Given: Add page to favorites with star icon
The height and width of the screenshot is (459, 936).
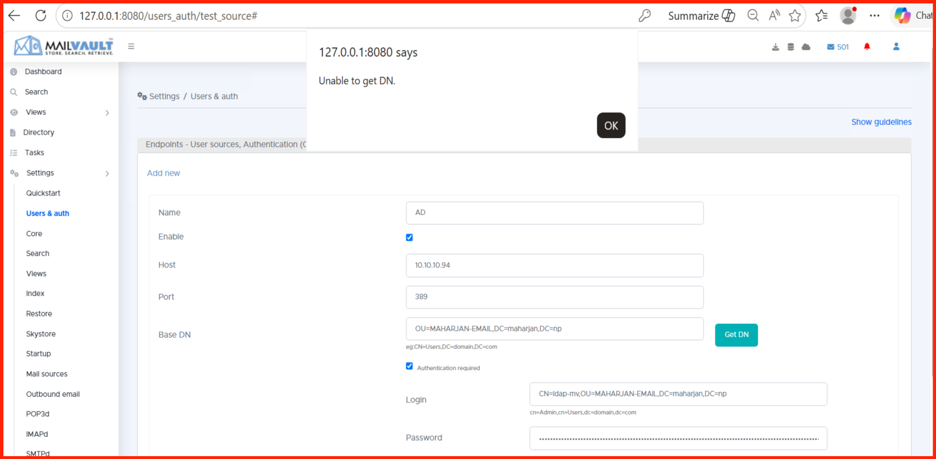Looking at the screenshot, I should (x=795, y=16).
